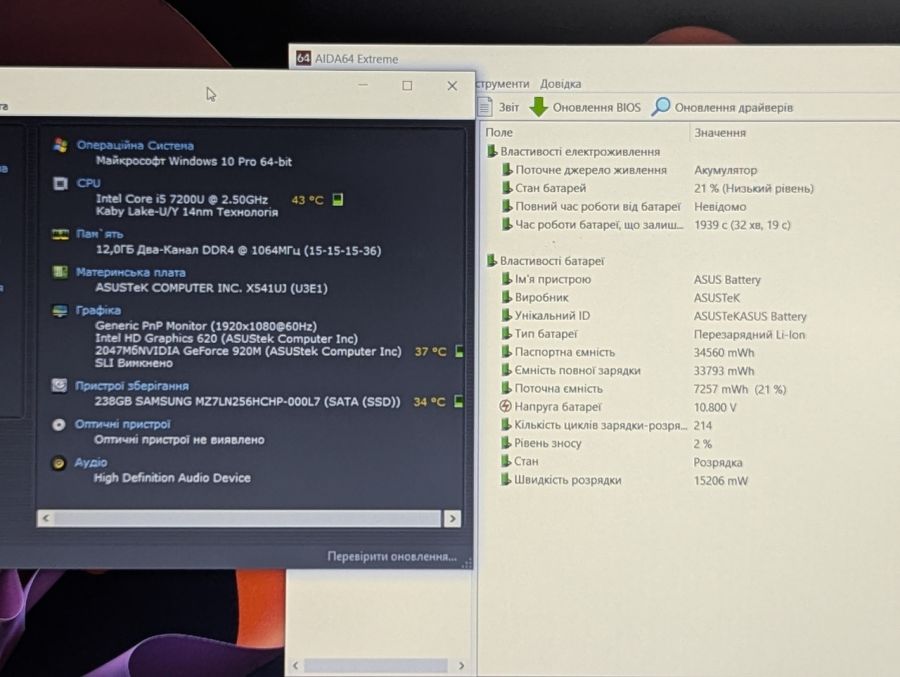The height and width of the screenshot is (677, 900).
Task: Click AIDA64 left pane scrollbar right arrow
Action: coord(461,666)
